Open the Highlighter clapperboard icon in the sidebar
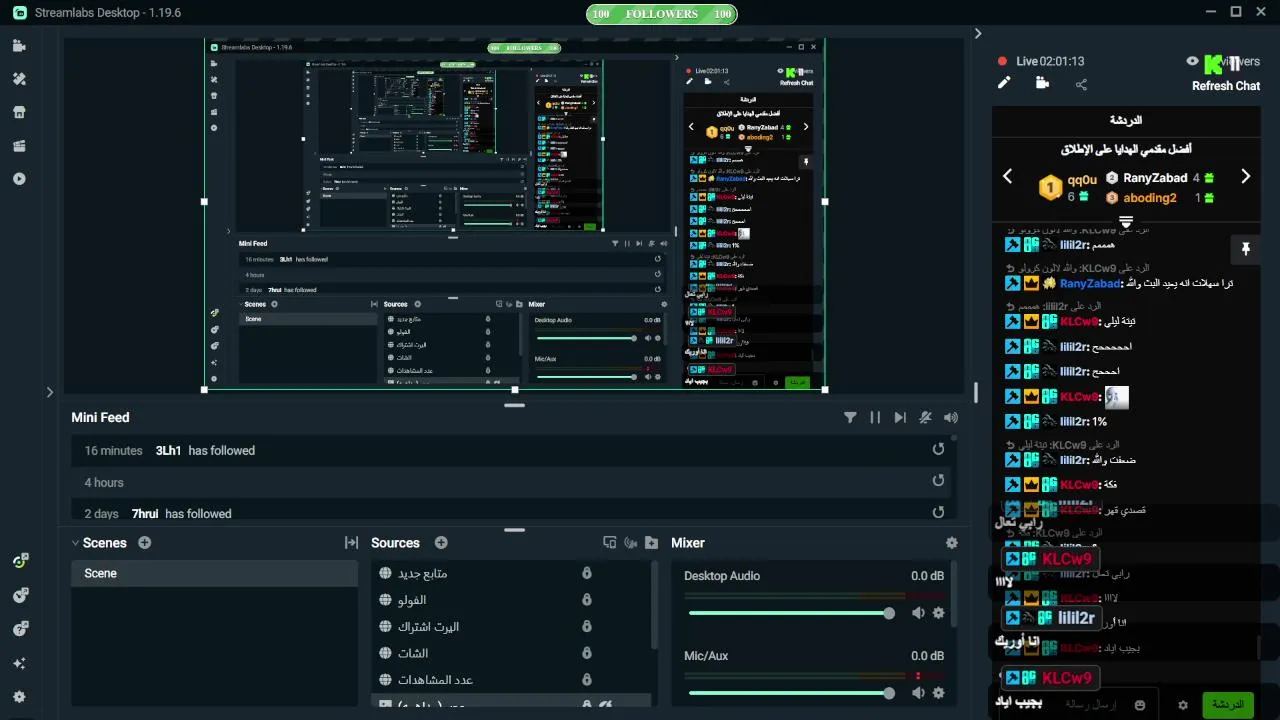1280x720 pixels. (x=19, y=146)
